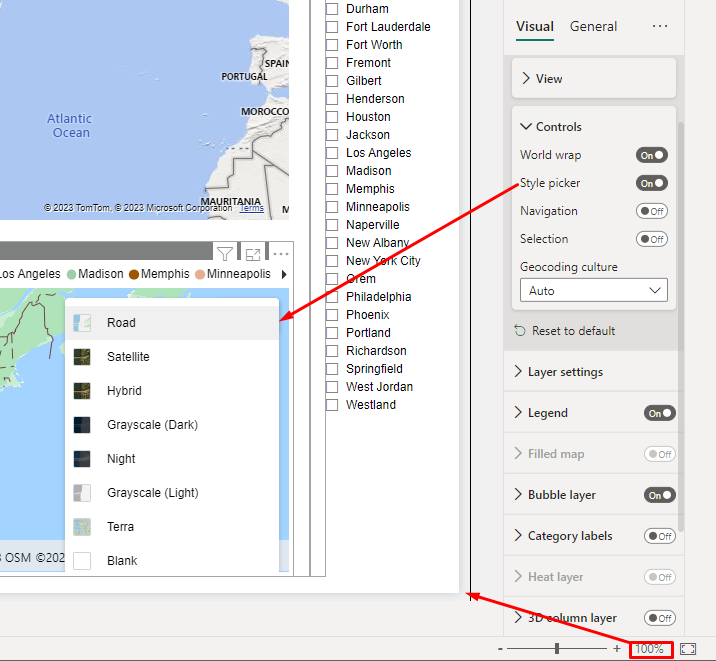Check the Phoenix checkbox
The image size is (716, 661).
tap(332, 315)
